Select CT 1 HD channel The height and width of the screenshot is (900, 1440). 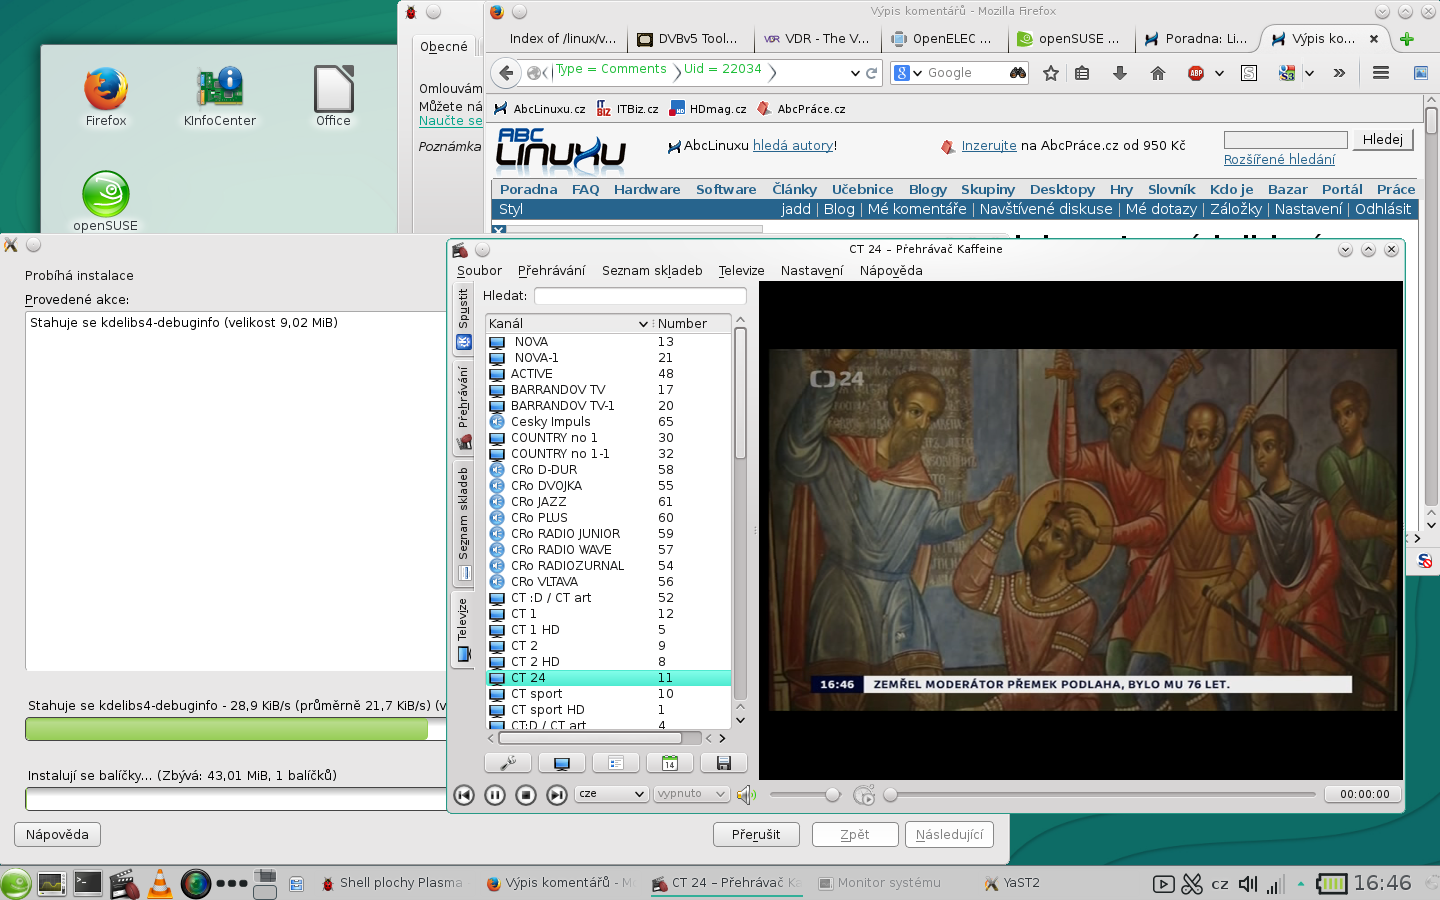[609, 630]
